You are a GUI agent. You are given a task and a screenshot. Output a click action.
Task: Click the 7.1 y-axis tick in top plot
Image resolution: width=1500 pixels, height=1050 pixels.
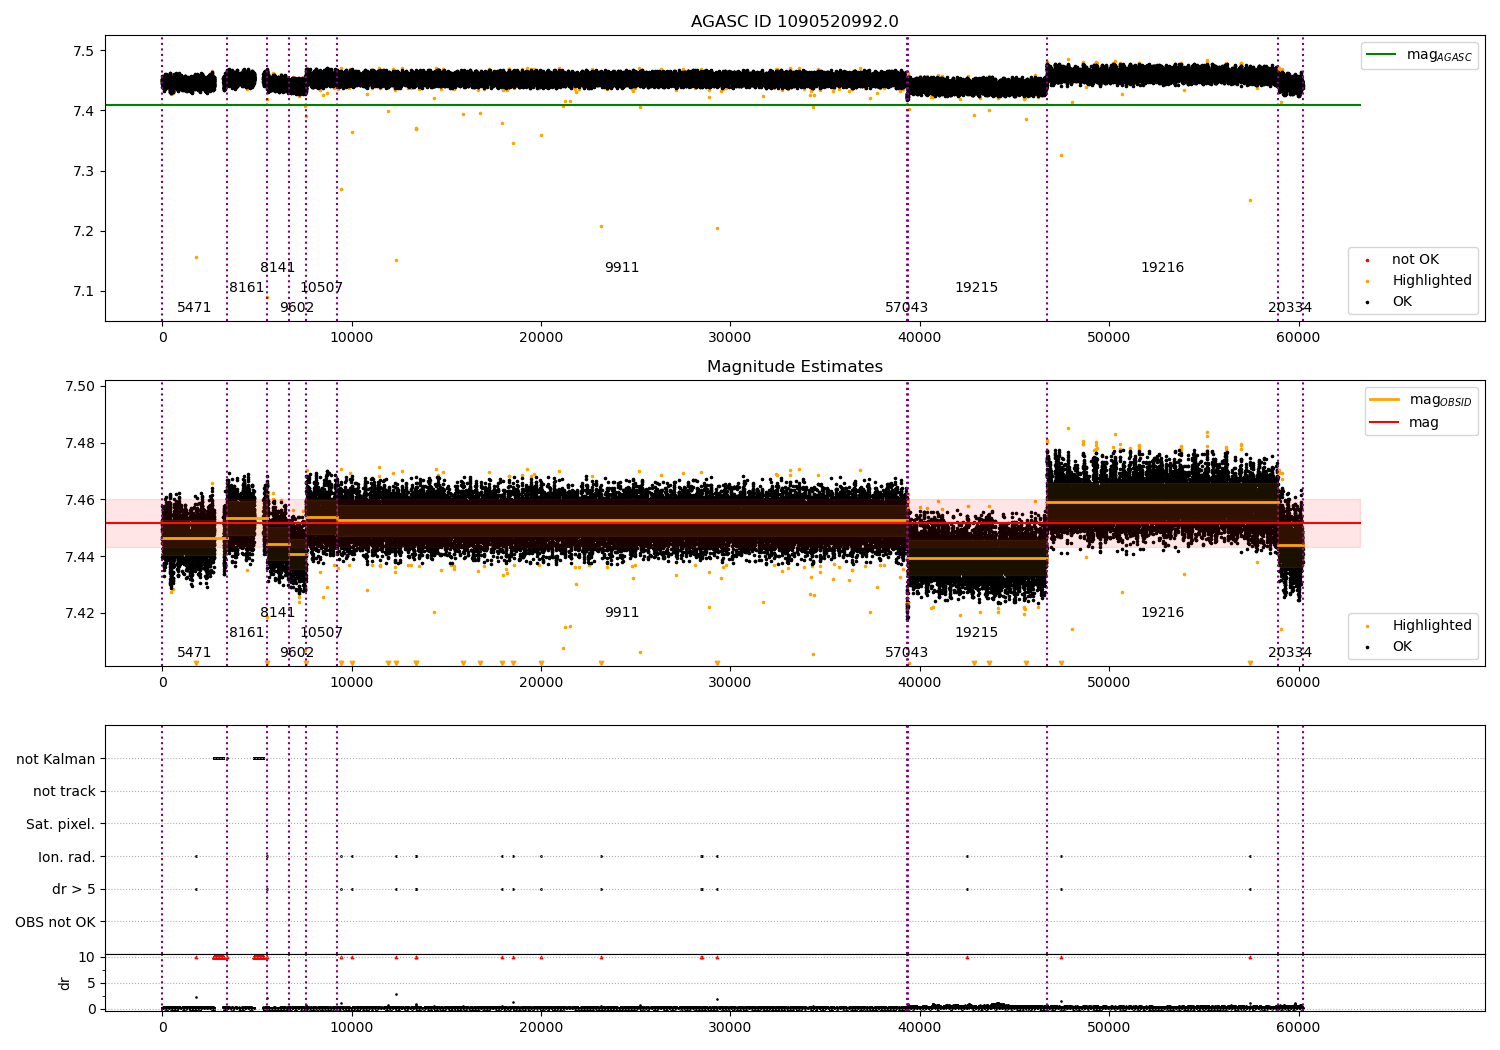84,292
